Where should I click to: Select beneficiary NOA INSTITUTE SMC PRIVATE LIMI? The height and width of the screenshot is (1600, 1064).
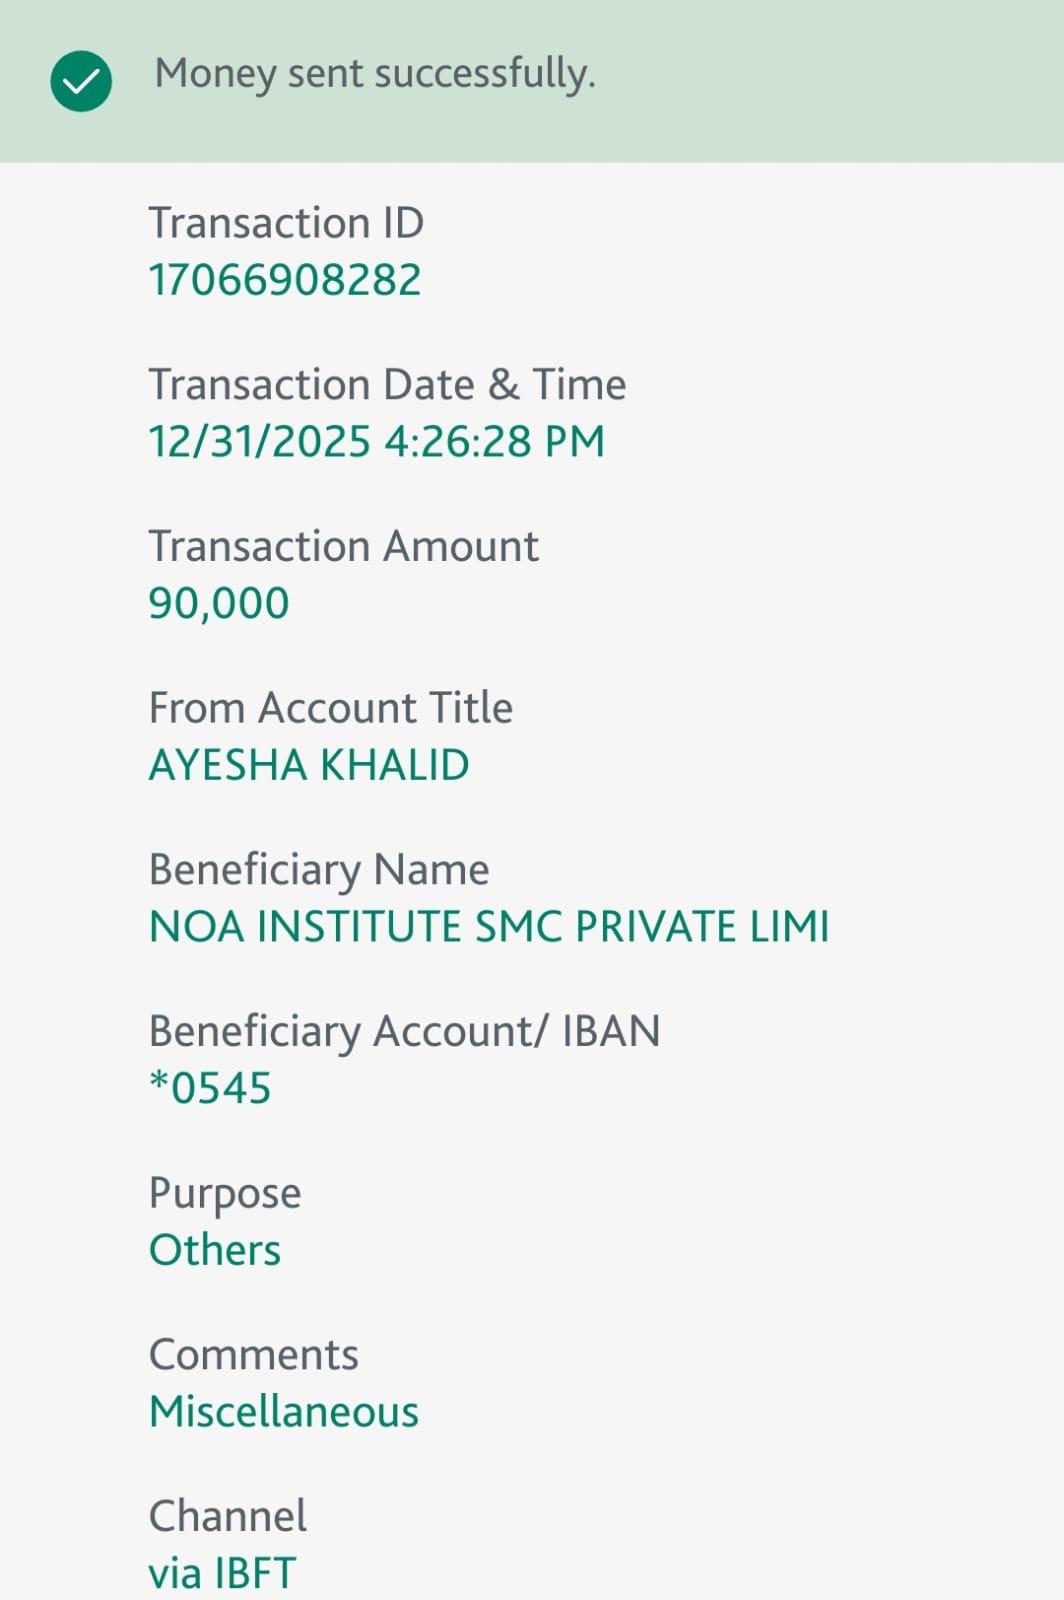click(x=489, y=927)
